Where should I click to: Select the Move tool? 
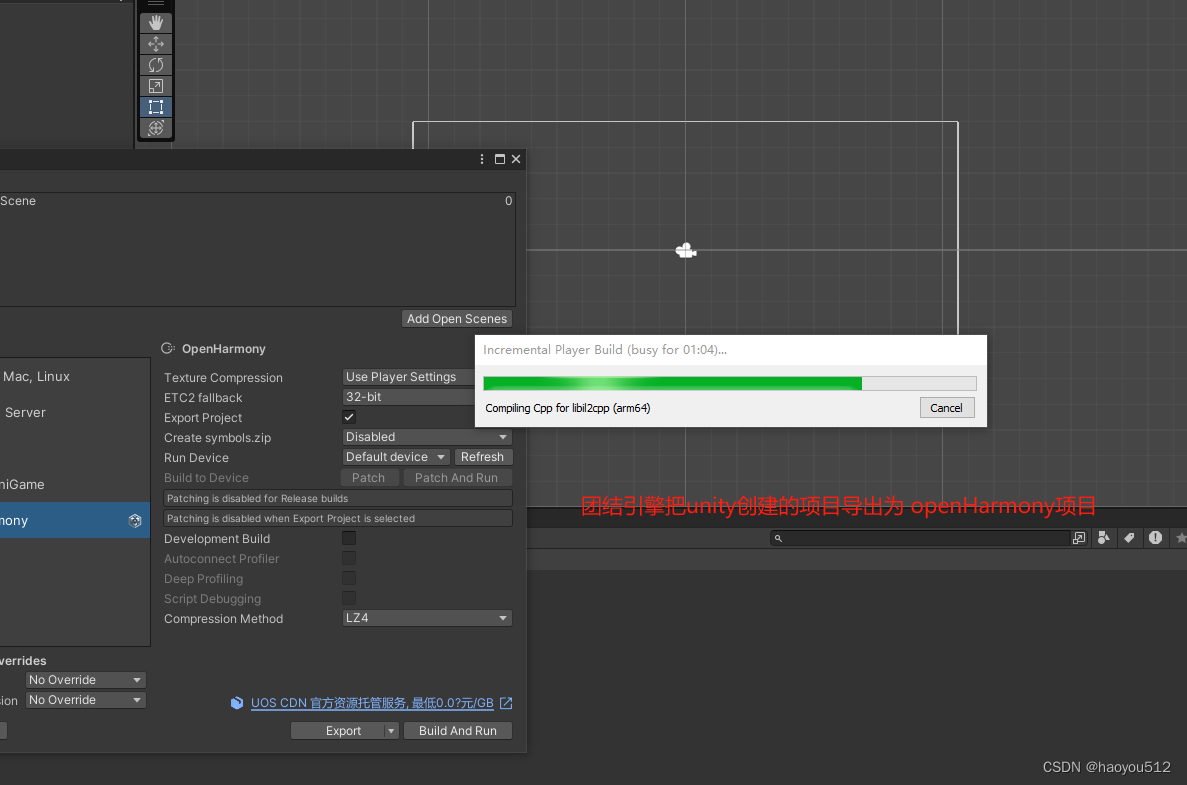pos(155,43)
